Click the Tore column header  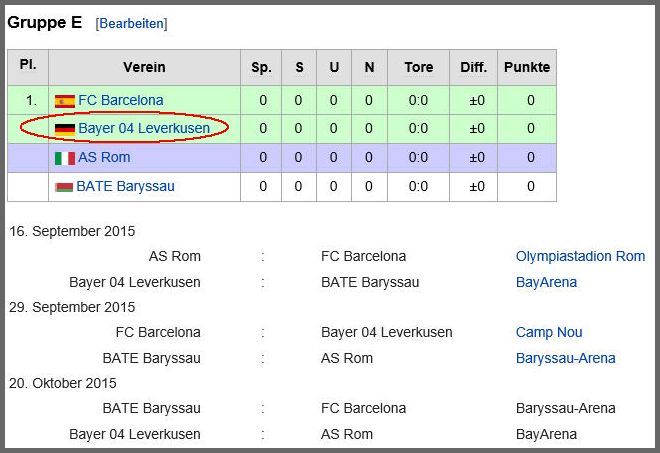coord(419,68)
